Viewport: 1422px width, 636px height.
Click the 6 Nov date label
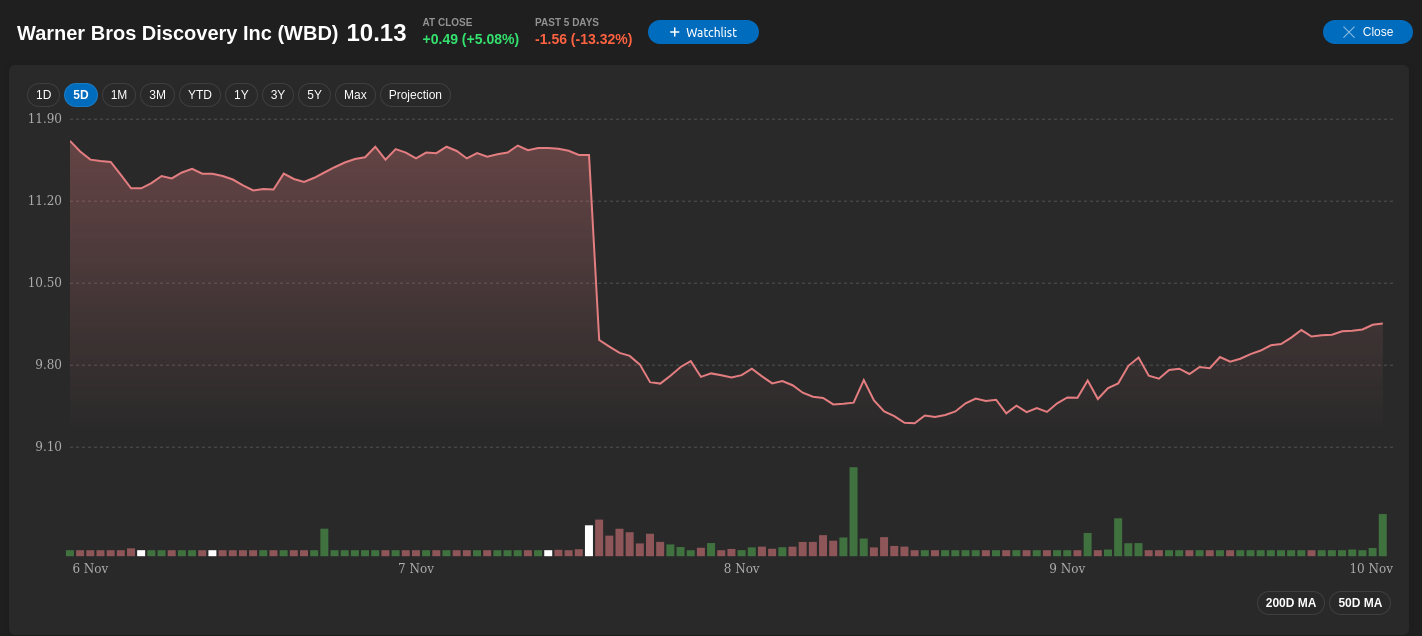(x=90, y=569)
